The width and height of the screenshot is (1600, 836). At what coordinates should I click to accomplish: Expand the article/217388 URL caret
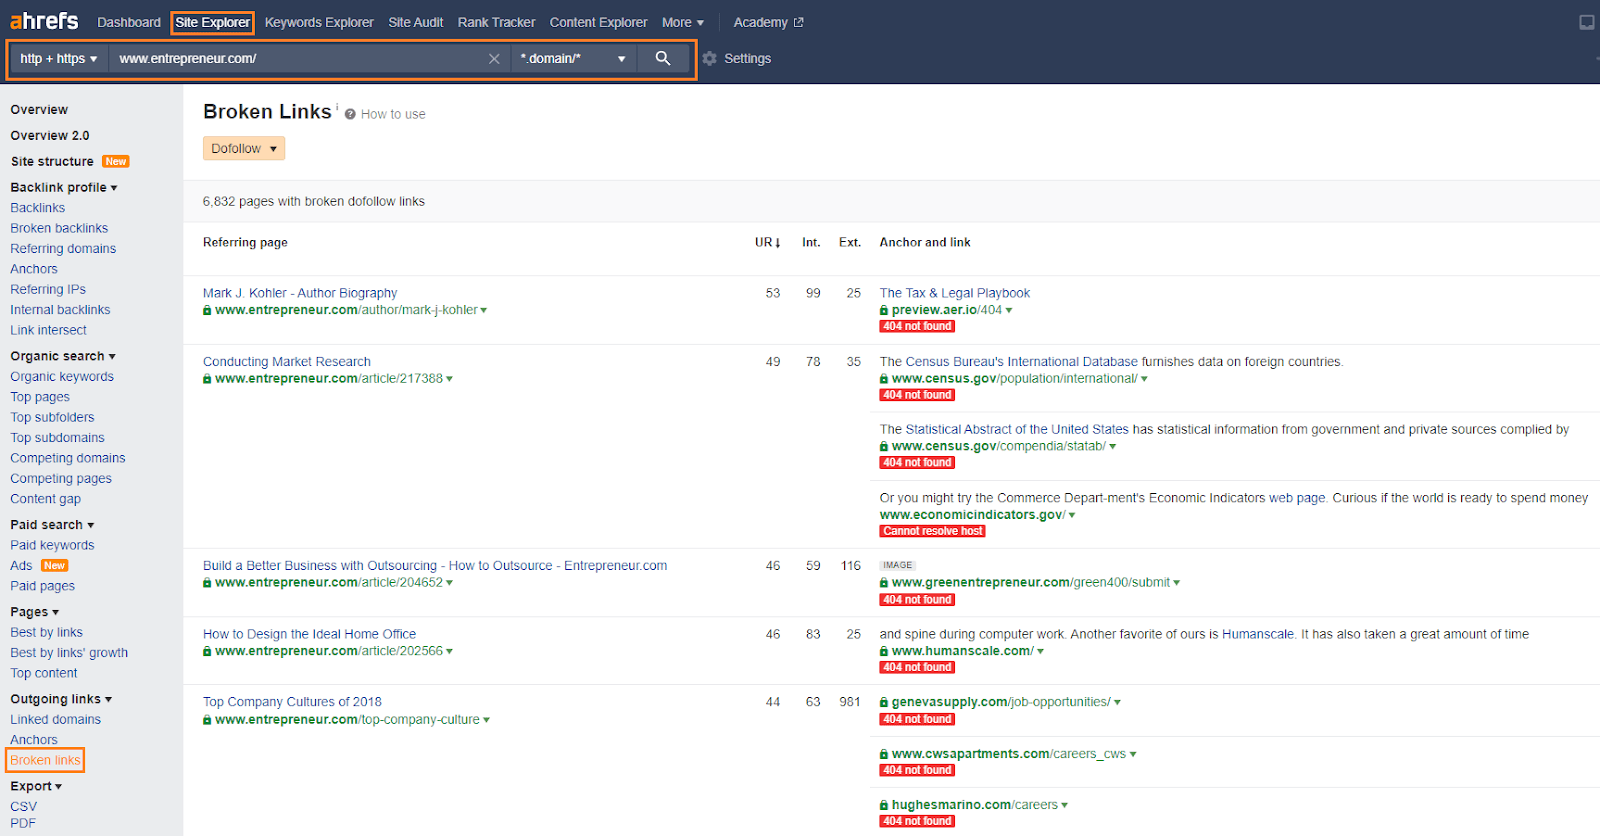449,379
